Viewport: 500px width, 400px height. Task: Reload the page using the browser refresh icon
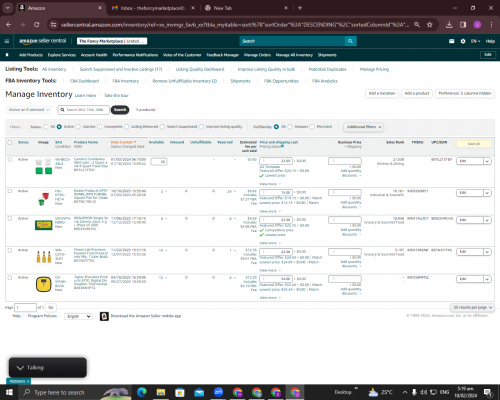coord(37,24)
